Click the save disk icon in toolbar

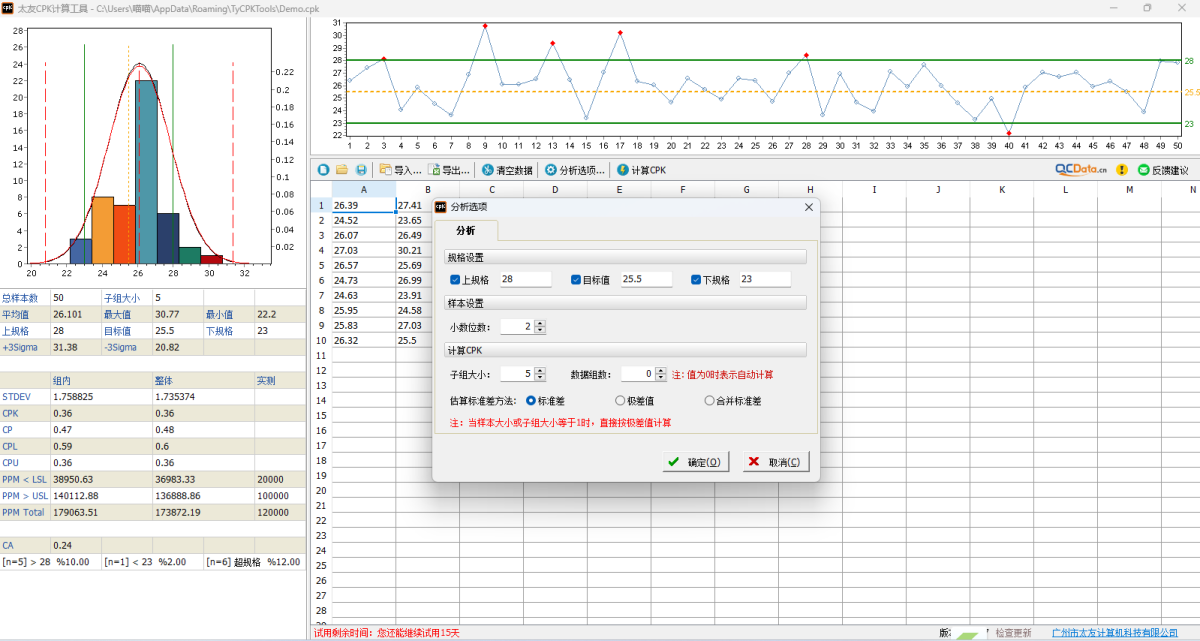(360, 170)
